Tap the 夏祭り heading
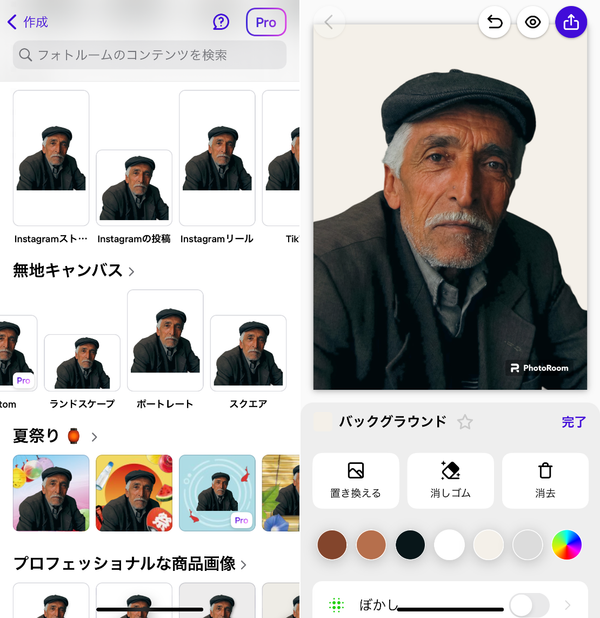 click(x=36, y=436)
